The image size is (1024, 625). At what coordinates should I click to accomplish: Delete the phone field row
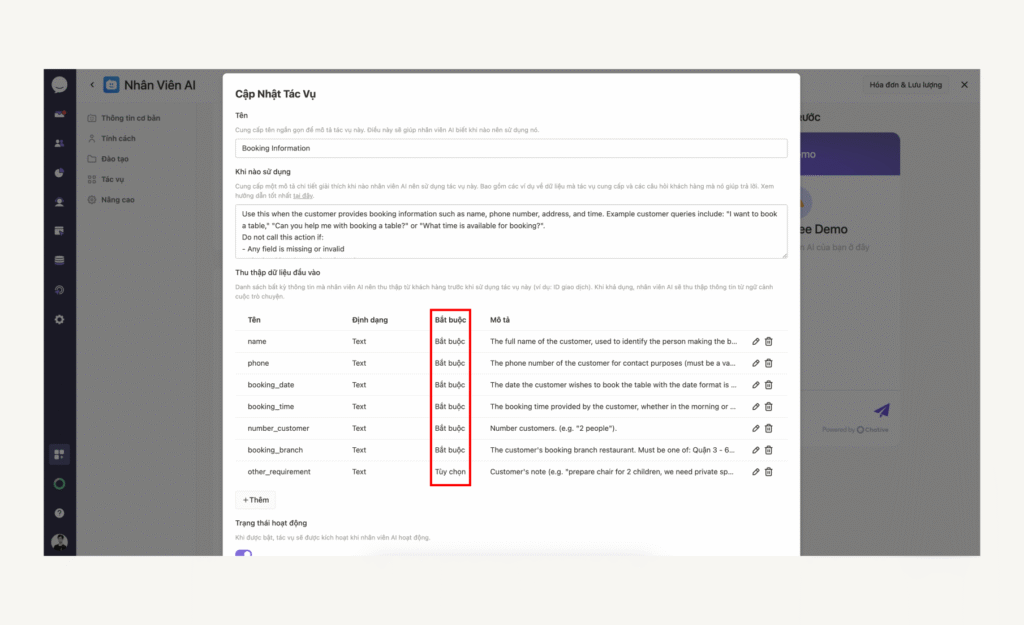769,363
